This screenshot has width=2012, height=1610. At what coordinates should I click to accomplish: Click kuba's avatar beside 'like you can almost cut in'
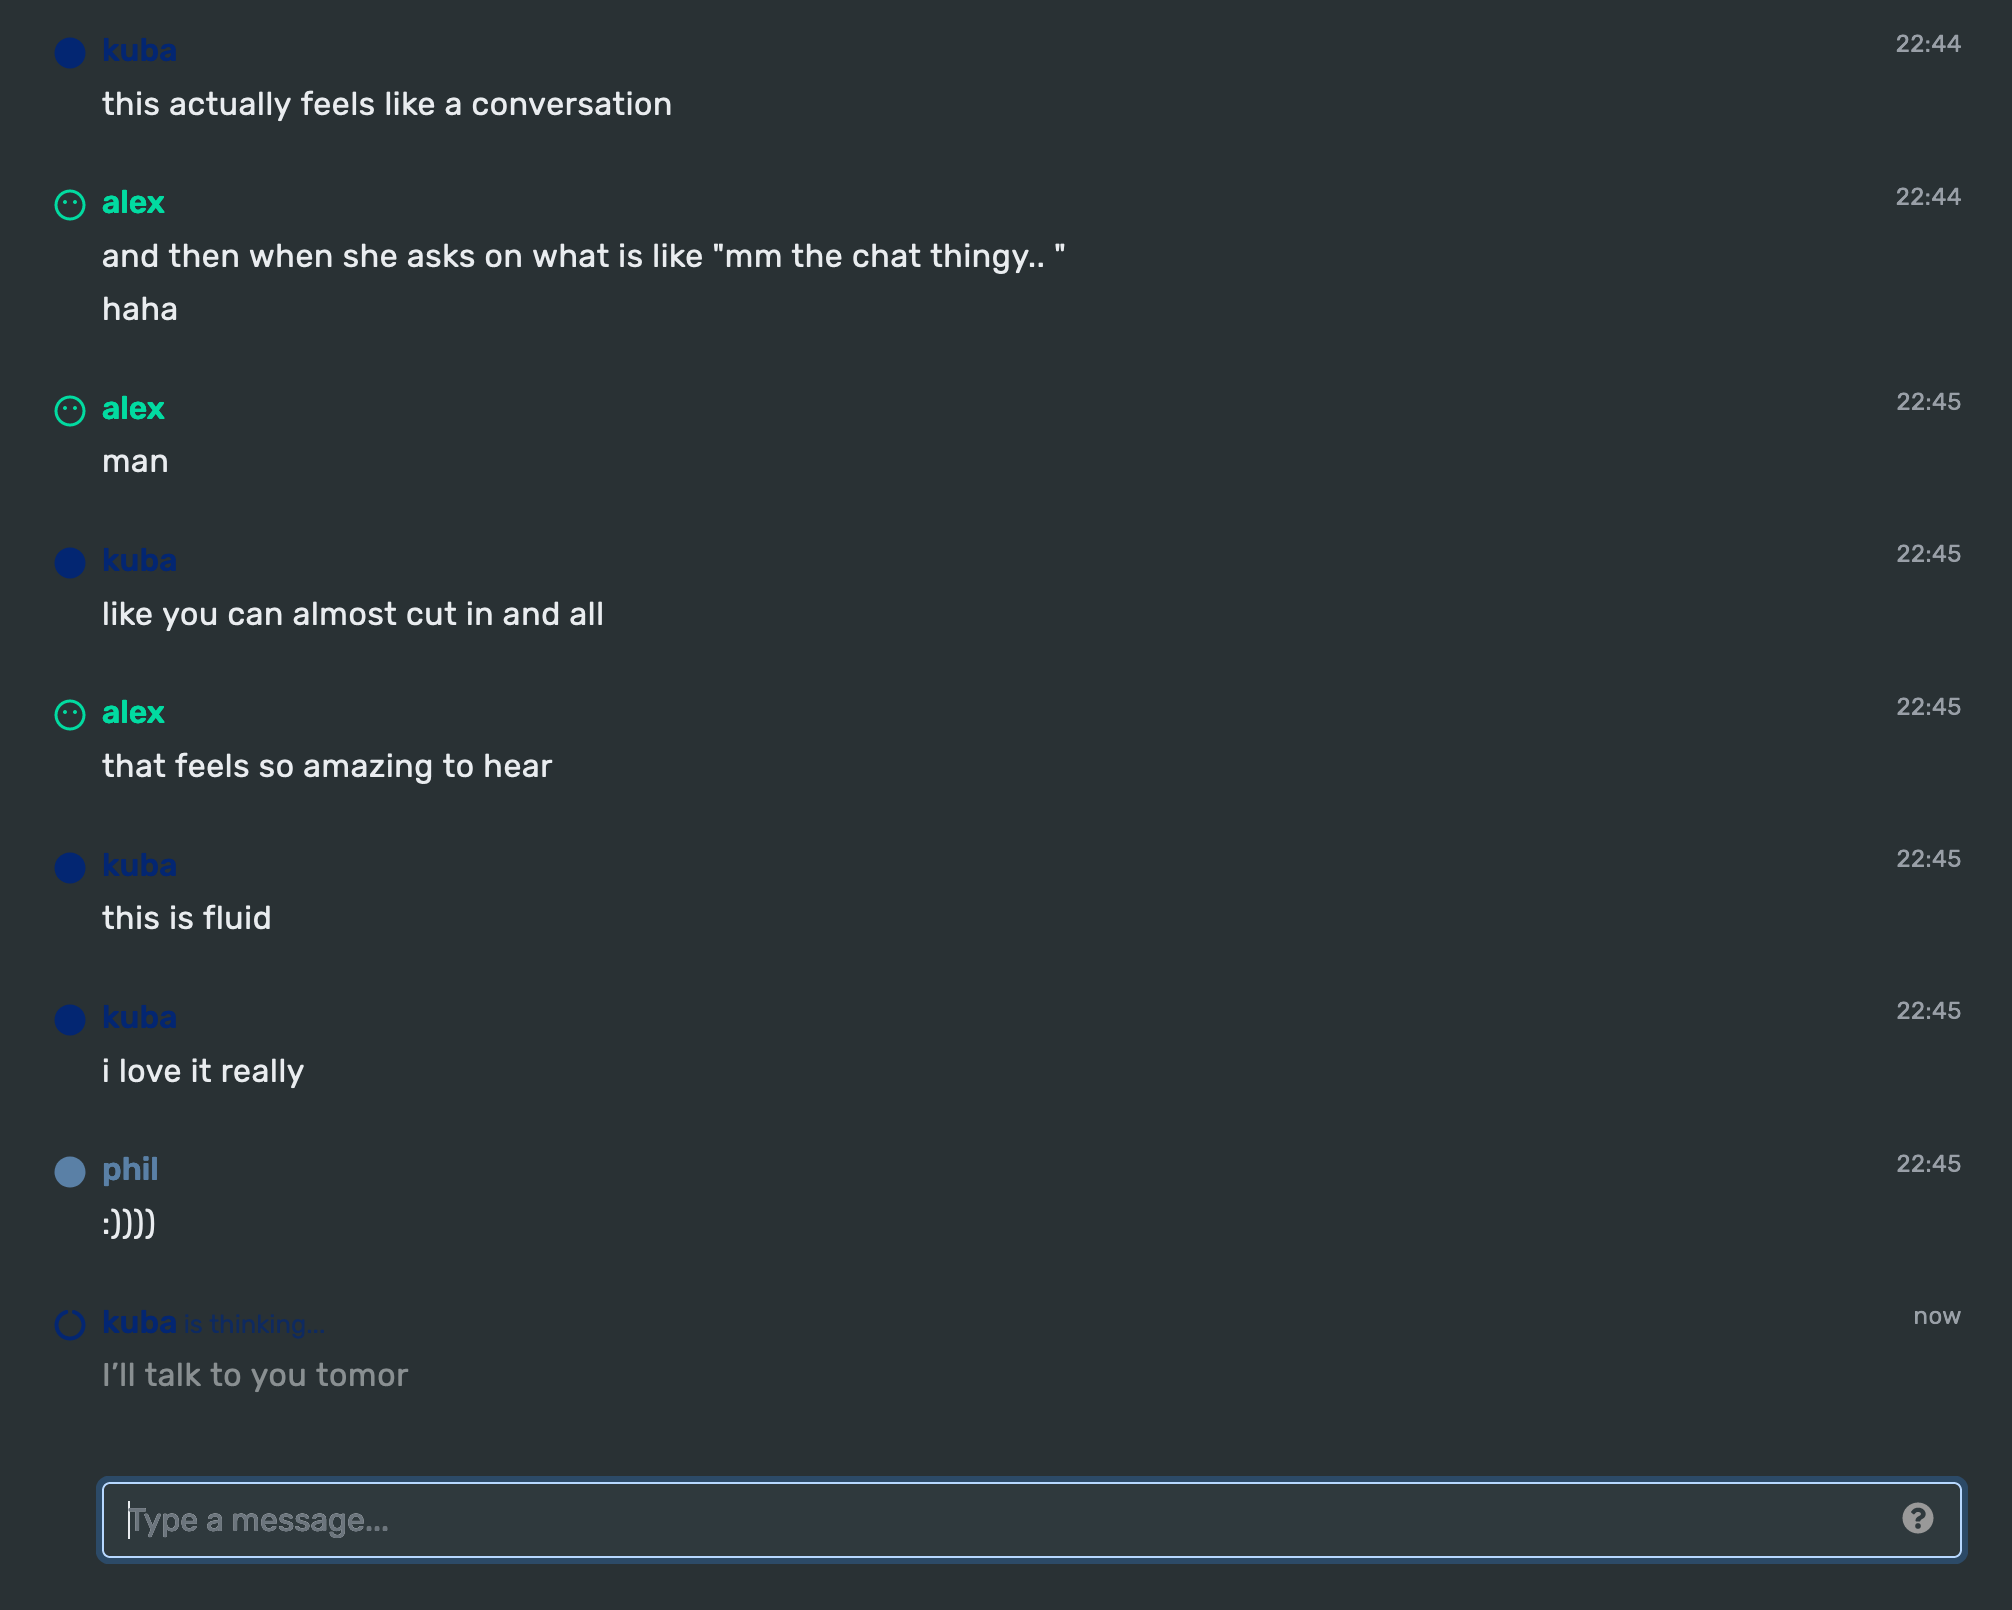(x=70, y=562)
